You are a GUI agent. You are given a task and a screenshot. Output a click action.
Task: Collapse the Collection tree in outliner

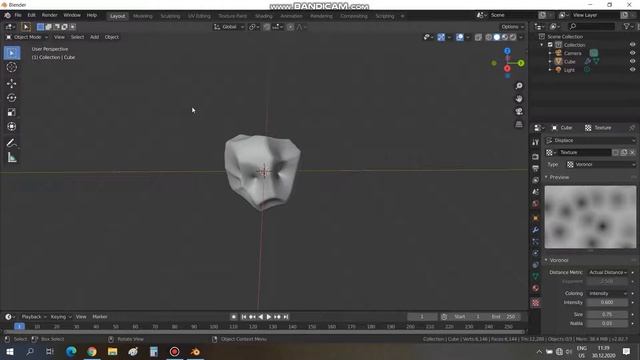click(542, 45)
